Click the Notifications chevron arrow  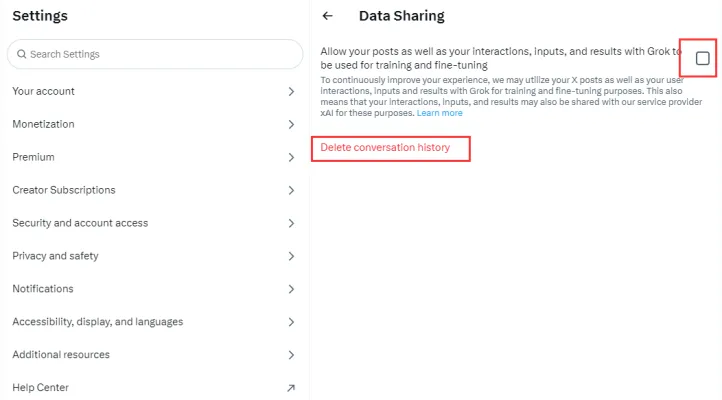pos(291,290)
